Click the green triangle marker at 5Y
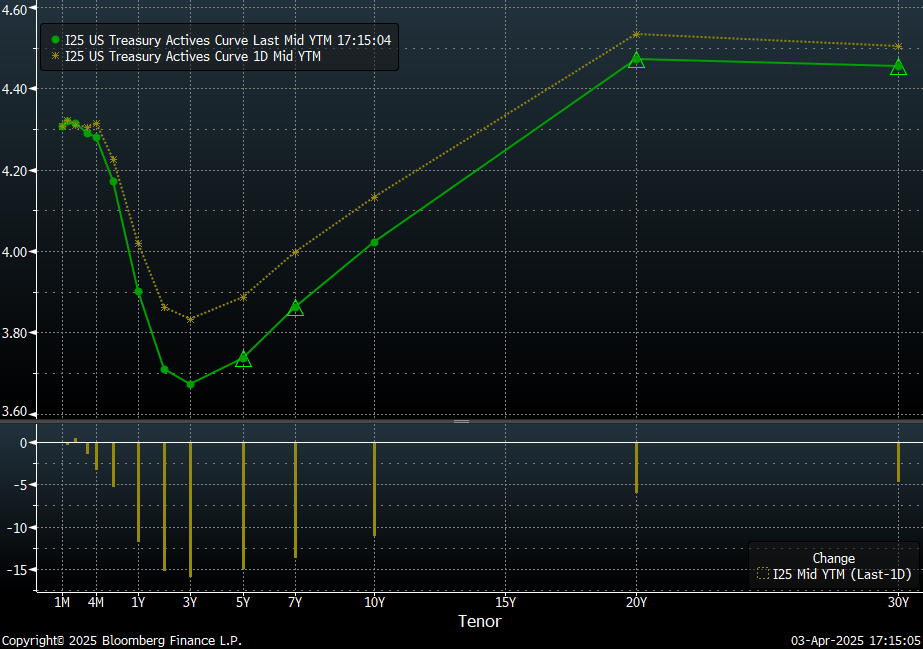This screenshot has width=923, height=649. click(243, 358)
